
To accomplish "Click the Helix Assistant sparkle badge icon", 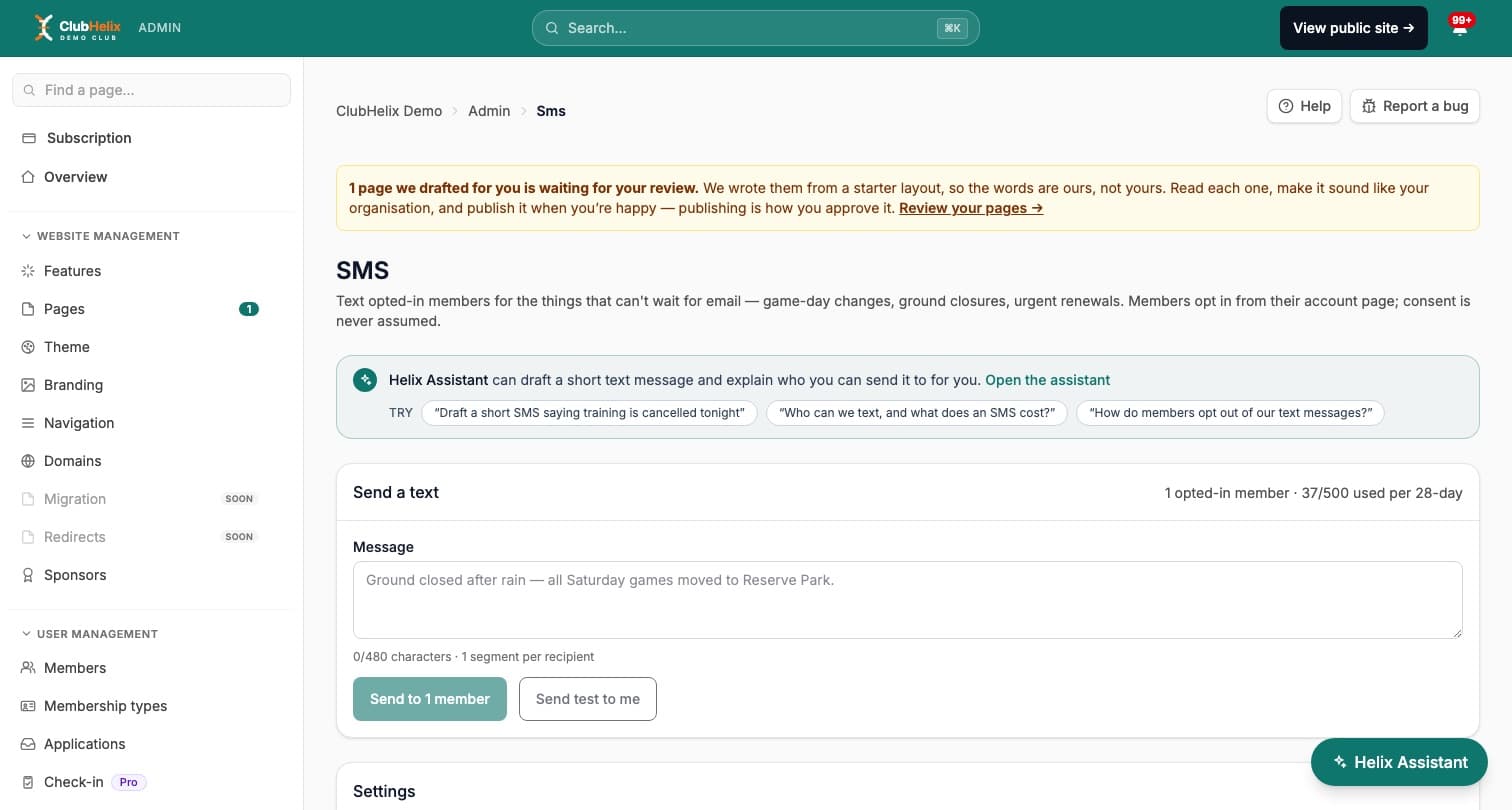I will [365, 380].
